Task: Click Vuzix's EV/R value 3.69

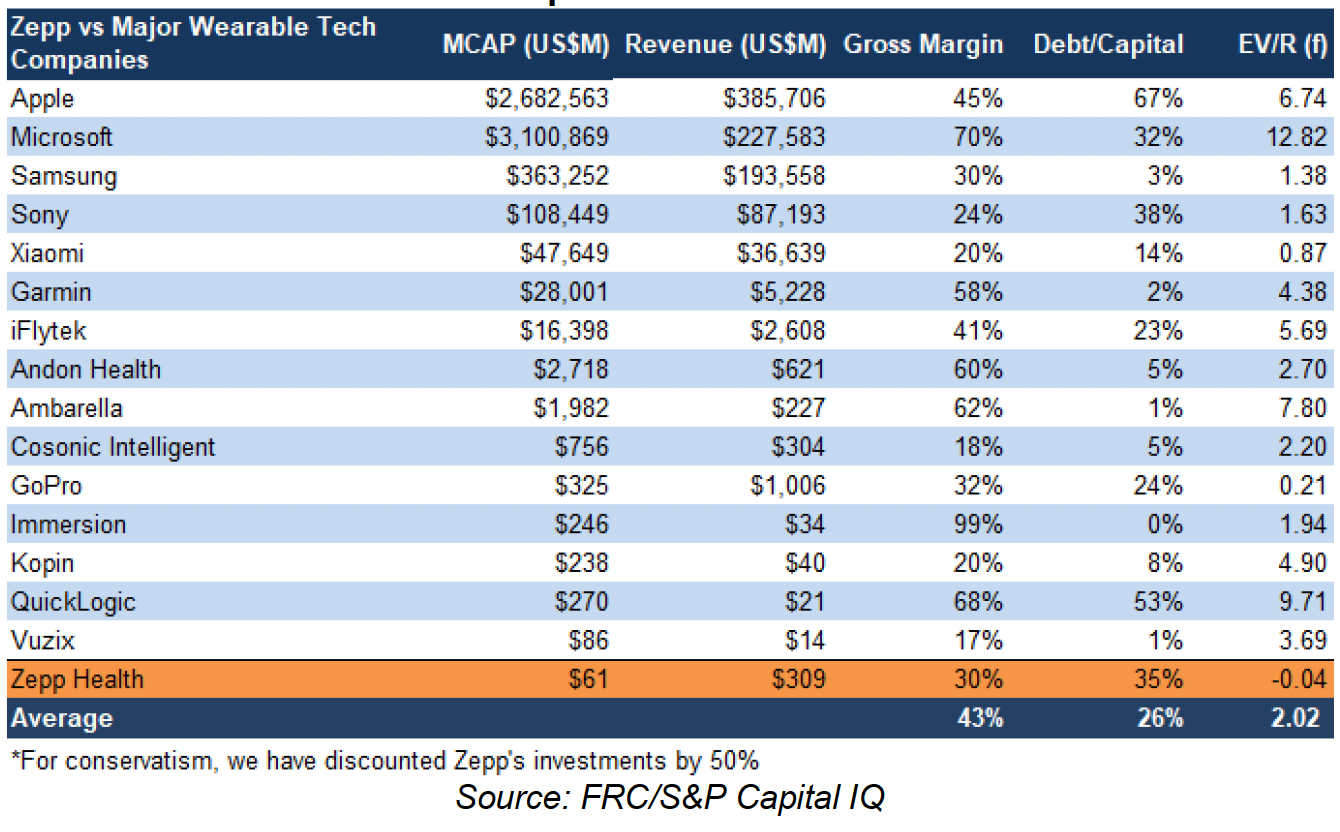Action: point(1304,640)
